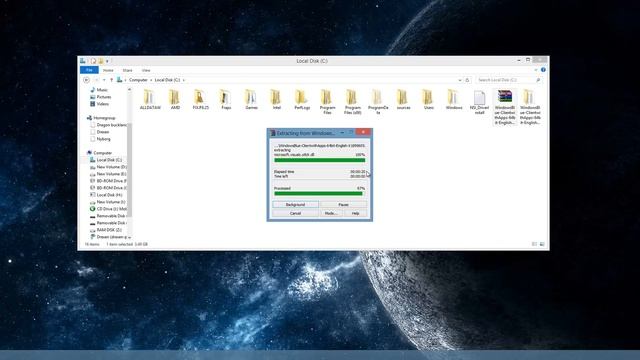Select RAM DISK (Z:) in navigation pane
The width and height of the screenshot is (640, 360).
coord(106,230)
